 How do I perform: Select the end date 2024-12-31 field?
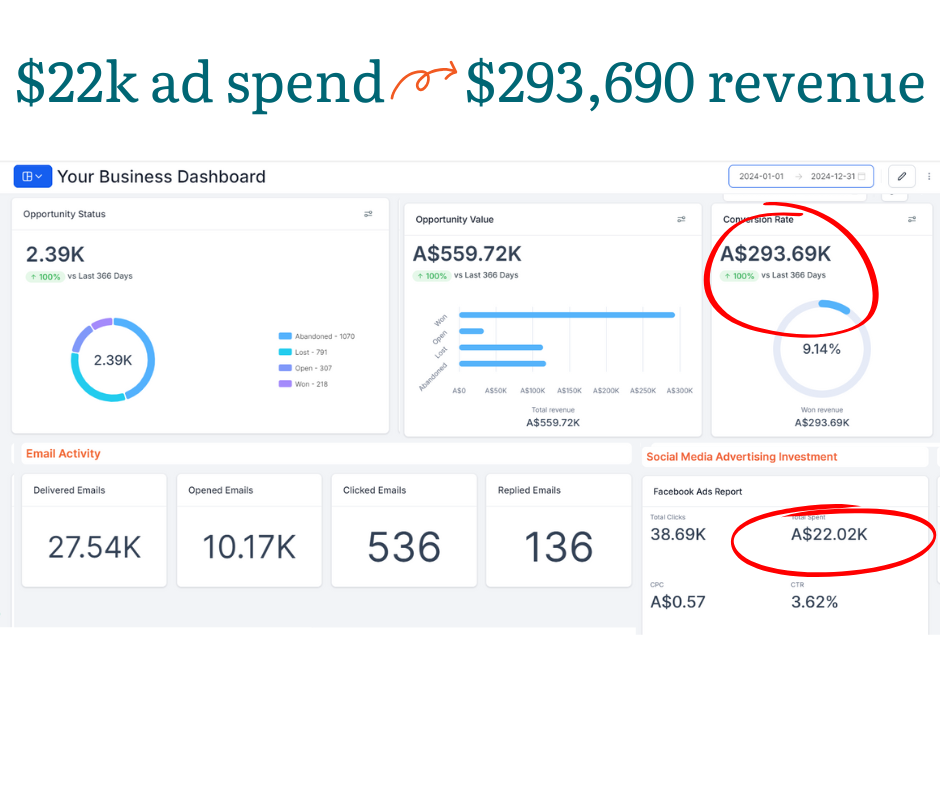click(832, 177)
